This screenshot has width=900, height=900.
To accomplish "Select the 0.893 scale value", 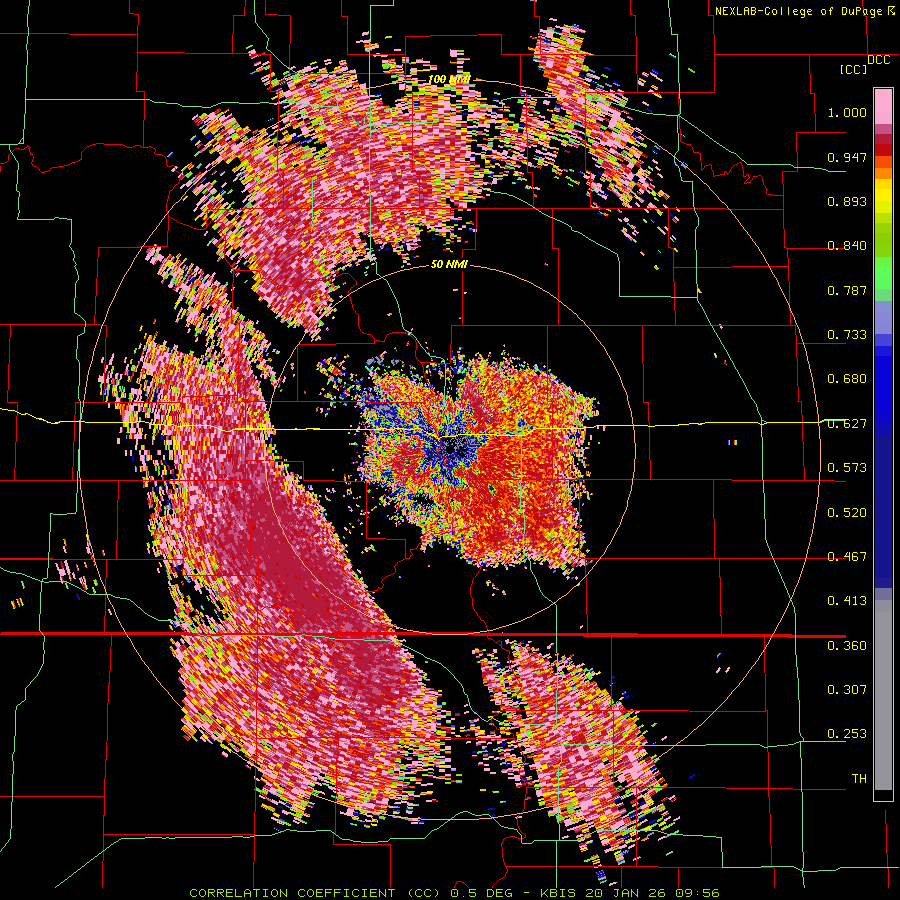I will point(847,201).
